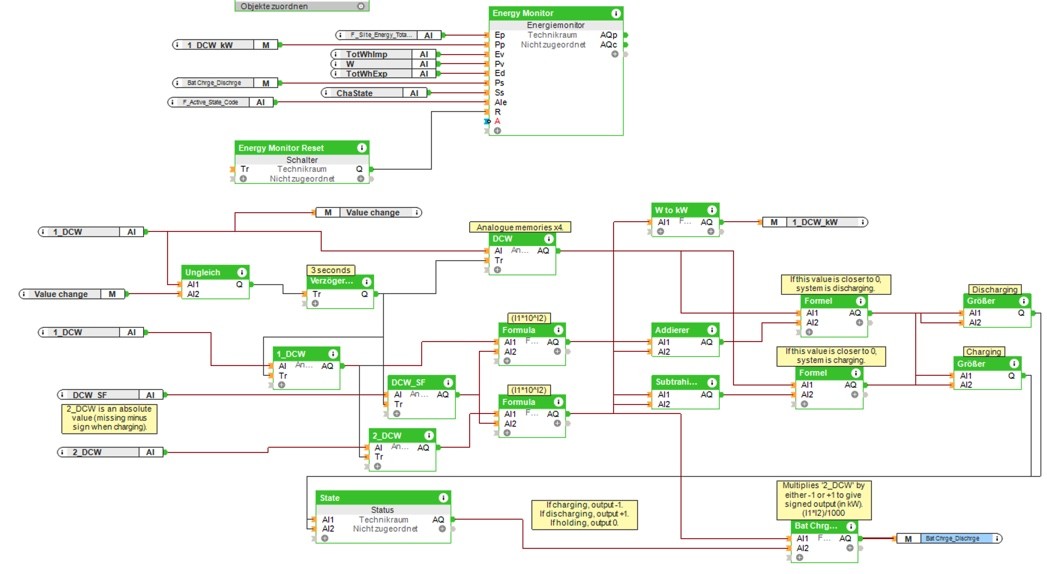Click Energiemonitor label in Energy Monitor block
The width and height of the screenshot is (1047, 574).
point(556,25)
